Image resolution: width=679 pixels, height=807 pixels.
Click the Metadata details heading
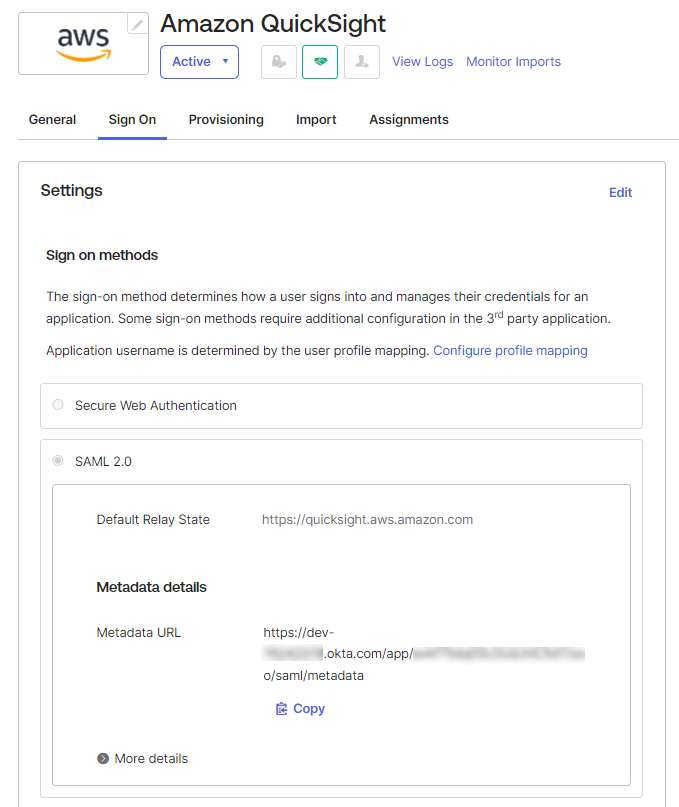(x=151, y=587)
